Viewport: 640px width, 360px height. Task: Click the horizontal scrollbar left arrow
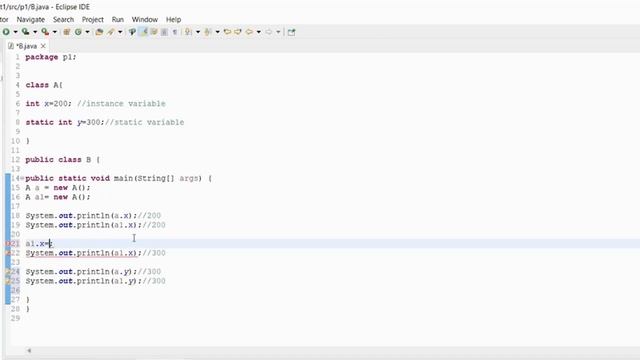click(29, 350)
